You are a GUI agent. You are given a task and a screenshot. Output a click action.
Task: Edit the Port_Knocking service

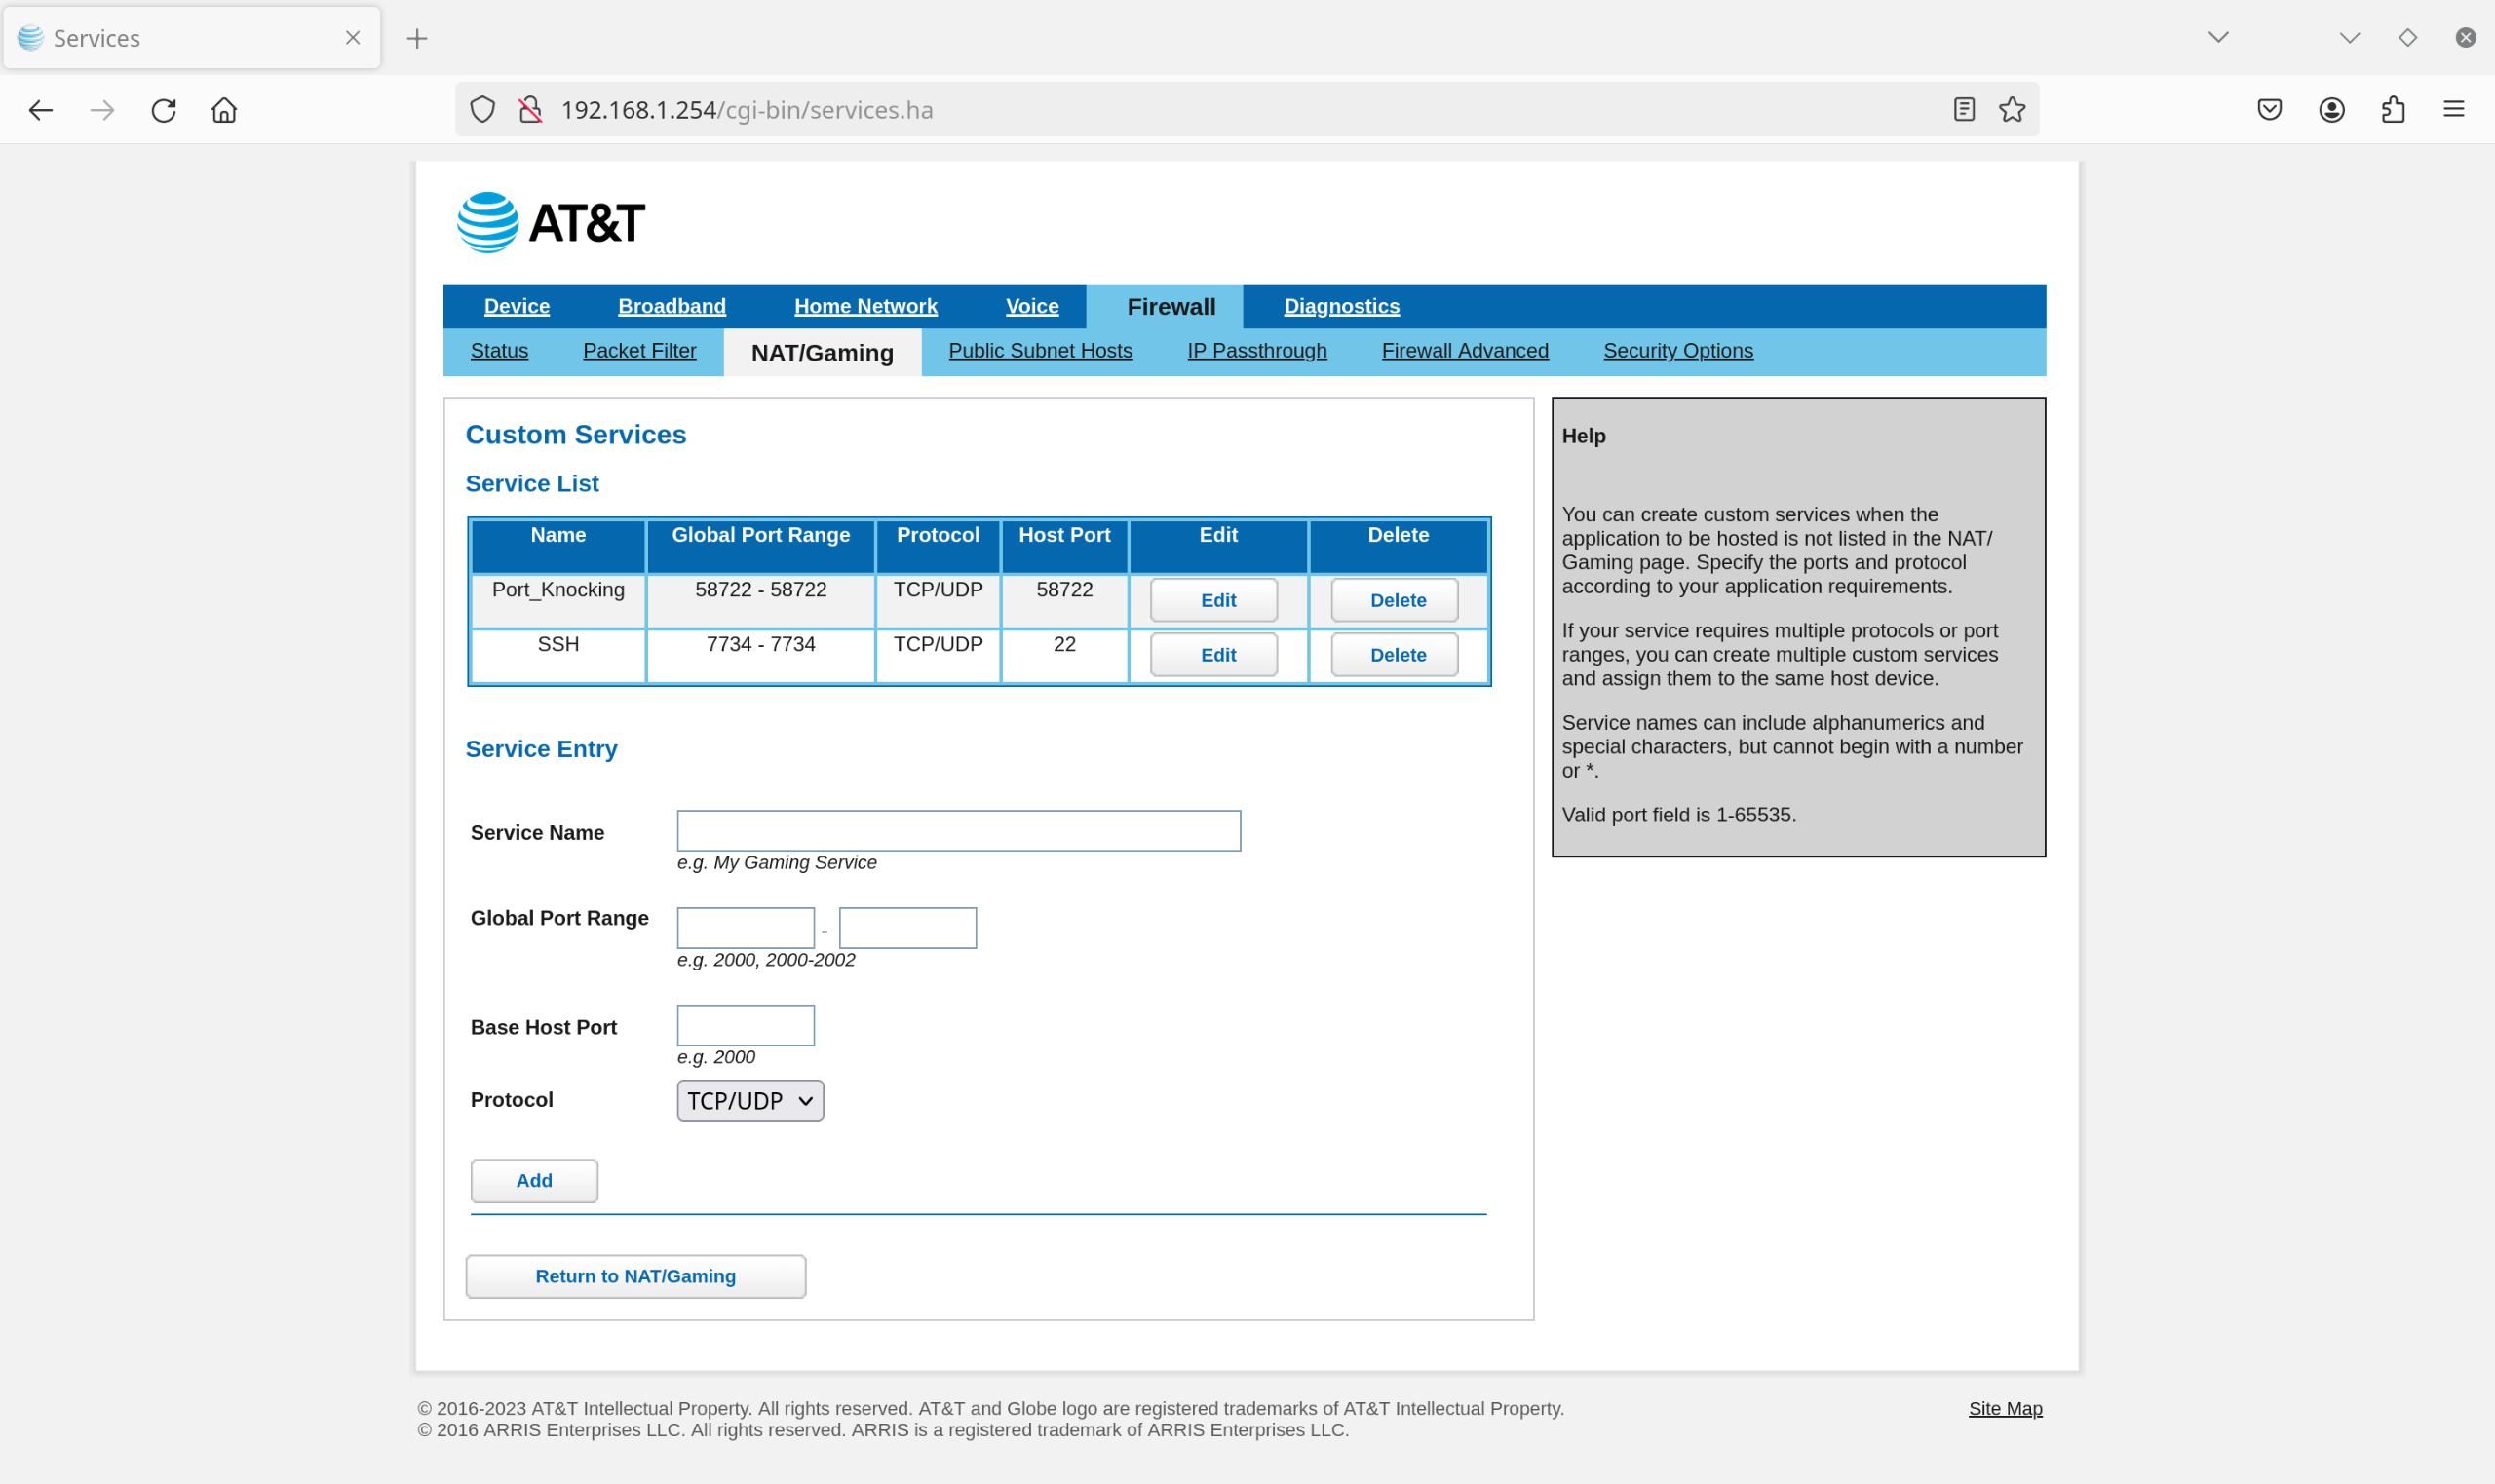(1214, 600)
